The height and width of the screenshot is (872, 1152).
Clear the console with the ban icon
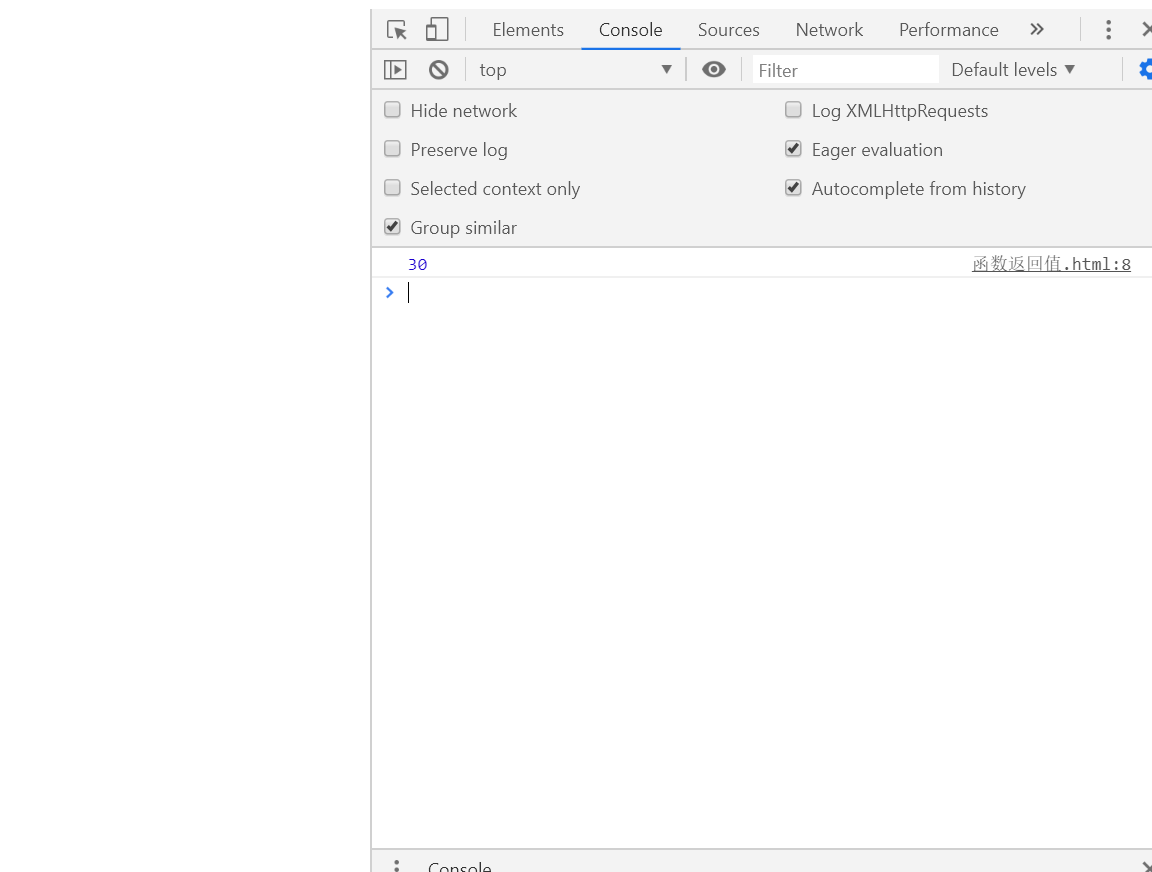click(x=439, y=70)
